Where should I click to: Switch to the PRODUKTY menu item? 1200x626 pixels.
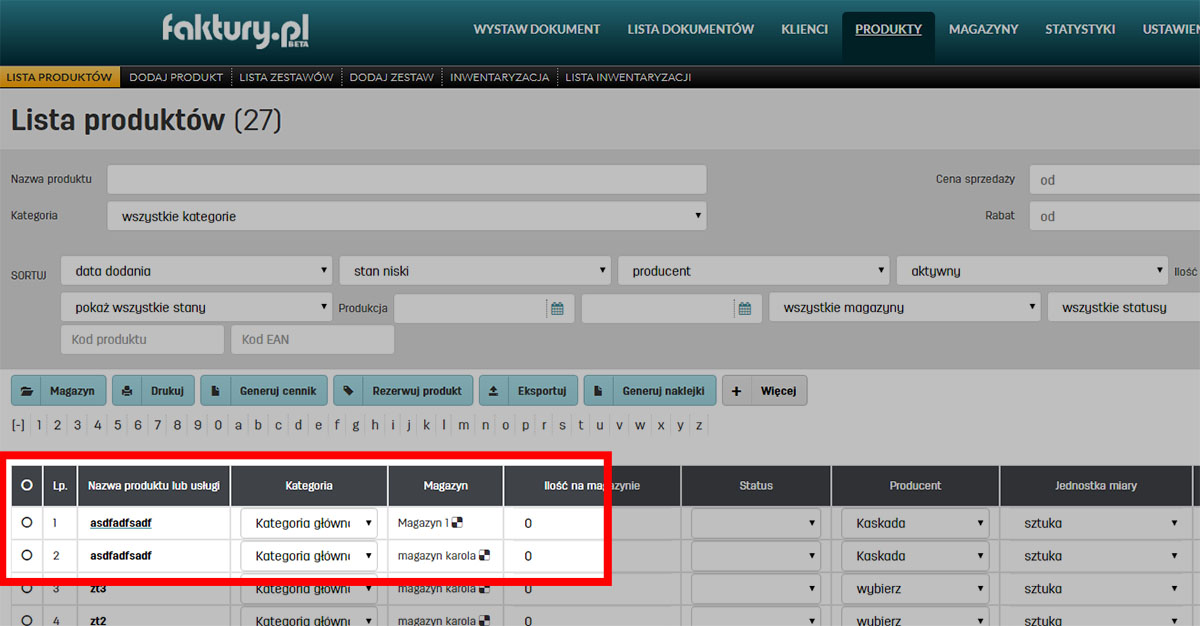click(888, 29)
